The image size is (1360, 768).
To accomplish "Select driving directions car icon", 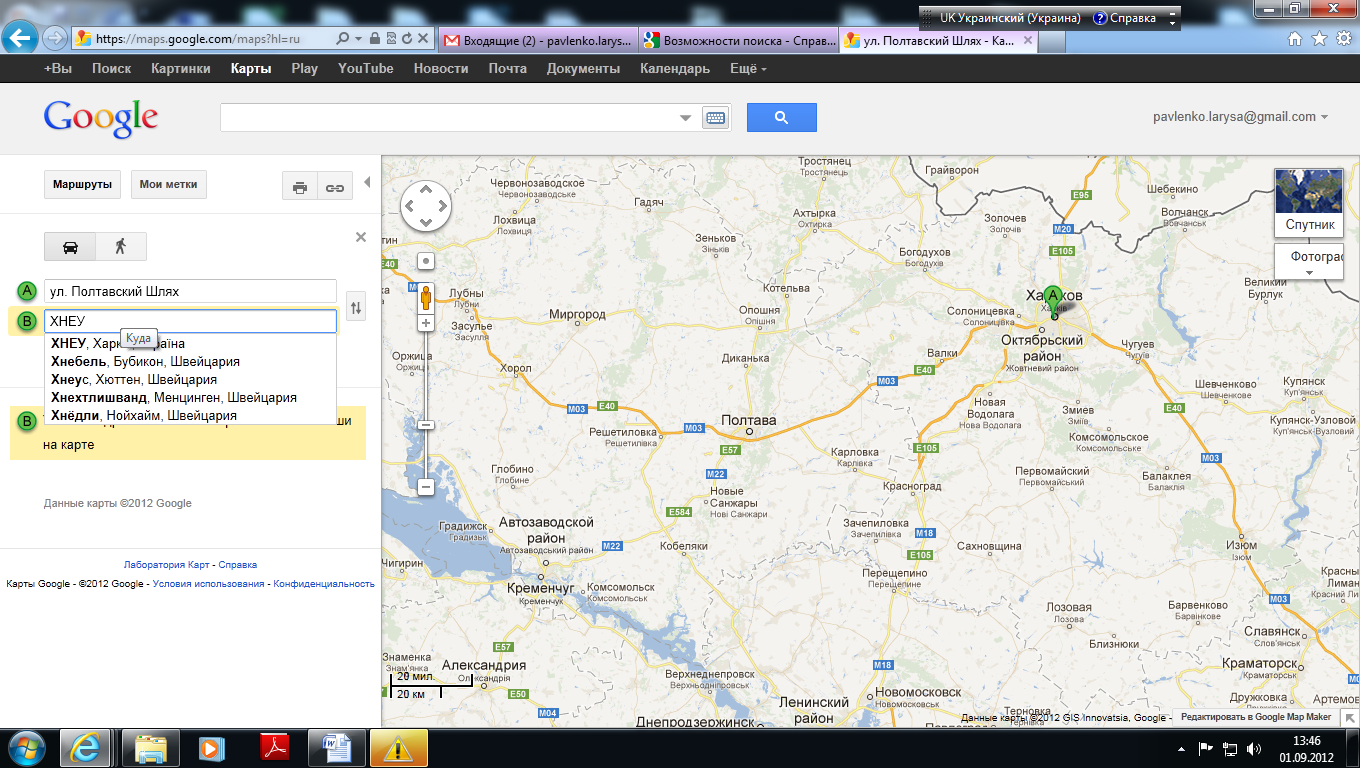I will coord(70,247).
